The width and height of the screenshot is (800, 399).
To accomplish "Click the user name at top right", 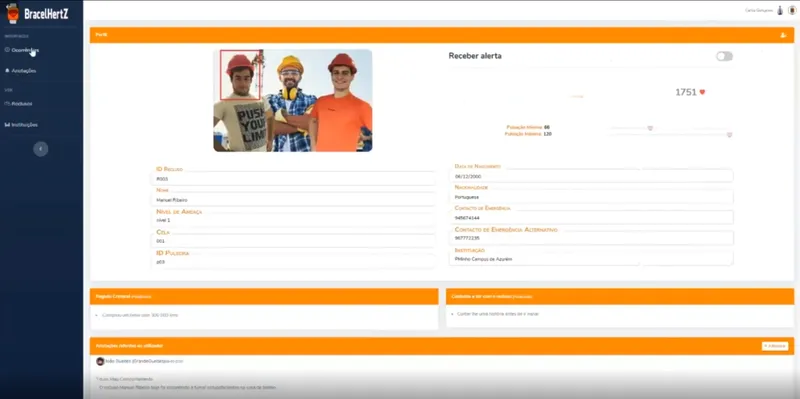I will click(x=760, y=11).
